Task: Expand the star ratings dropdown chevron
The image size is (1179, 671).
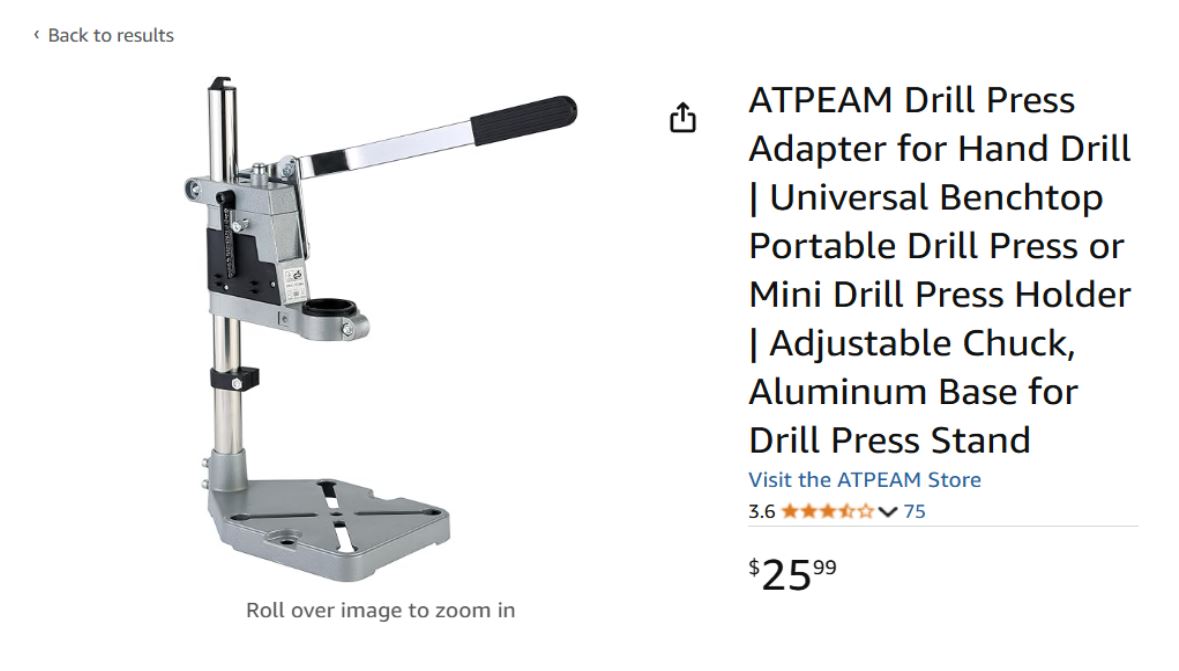Action: (888, 512)
